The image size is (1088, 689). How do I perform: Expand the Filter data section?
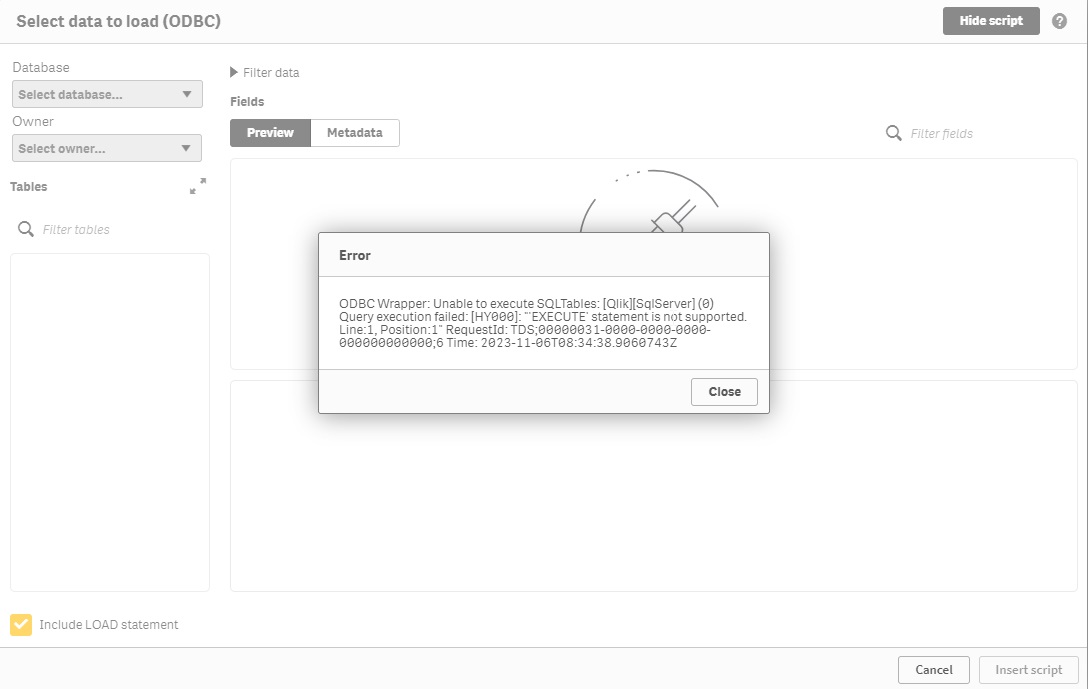265,72
